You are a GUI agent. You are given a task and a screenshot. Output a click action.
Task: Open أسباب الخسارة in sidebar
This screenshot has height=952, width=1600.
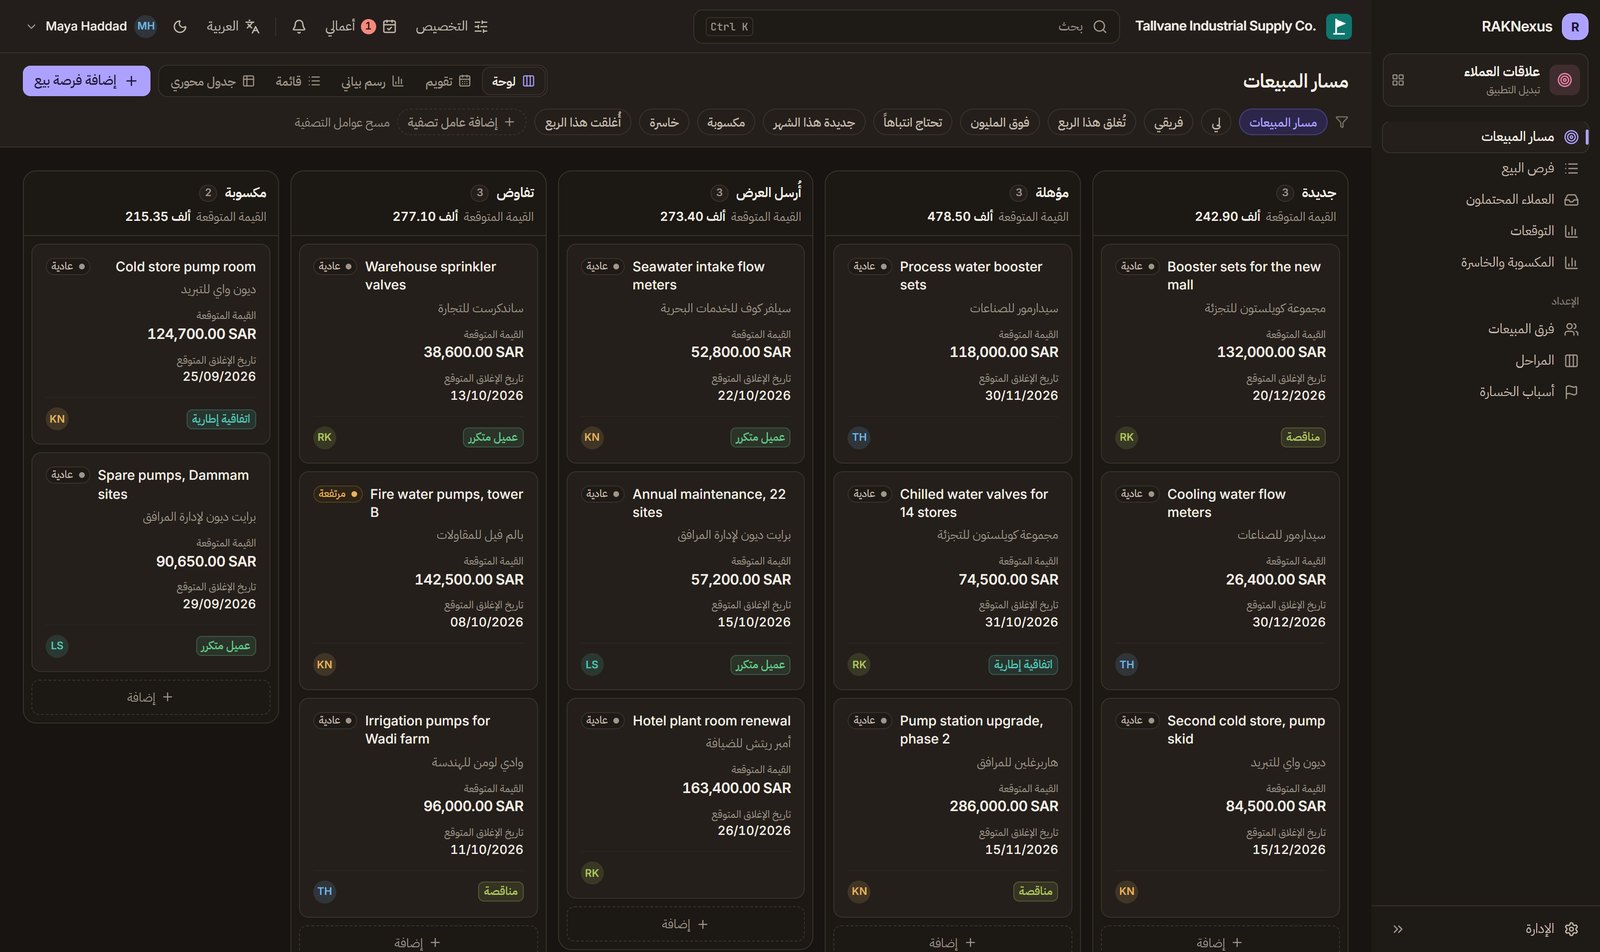click(1485, 392)
